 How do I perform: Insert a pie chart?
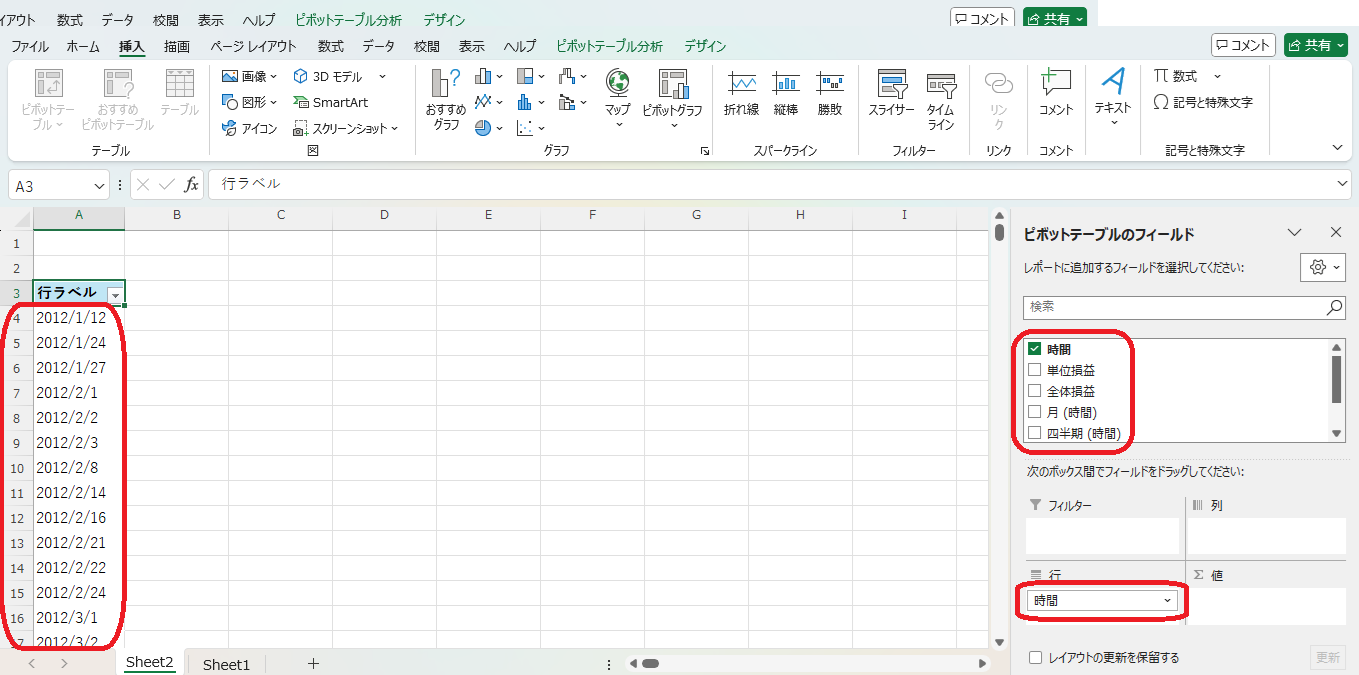(489, 128)
